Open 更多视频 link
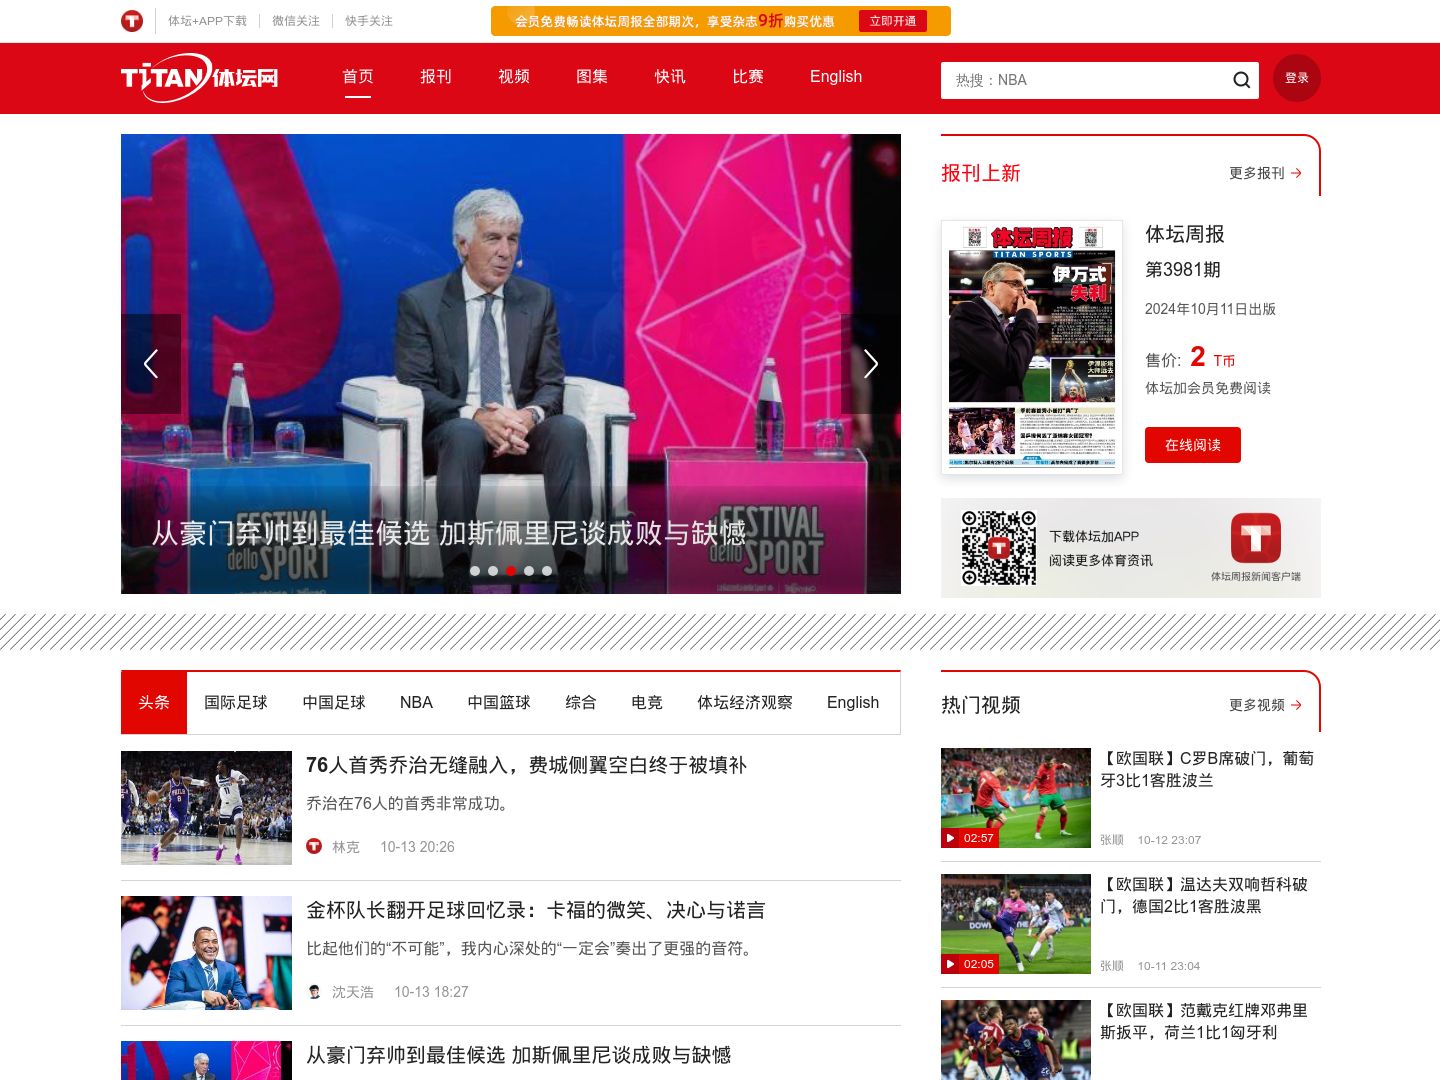This screenshot has width=1440, height=1080. 1257,705
